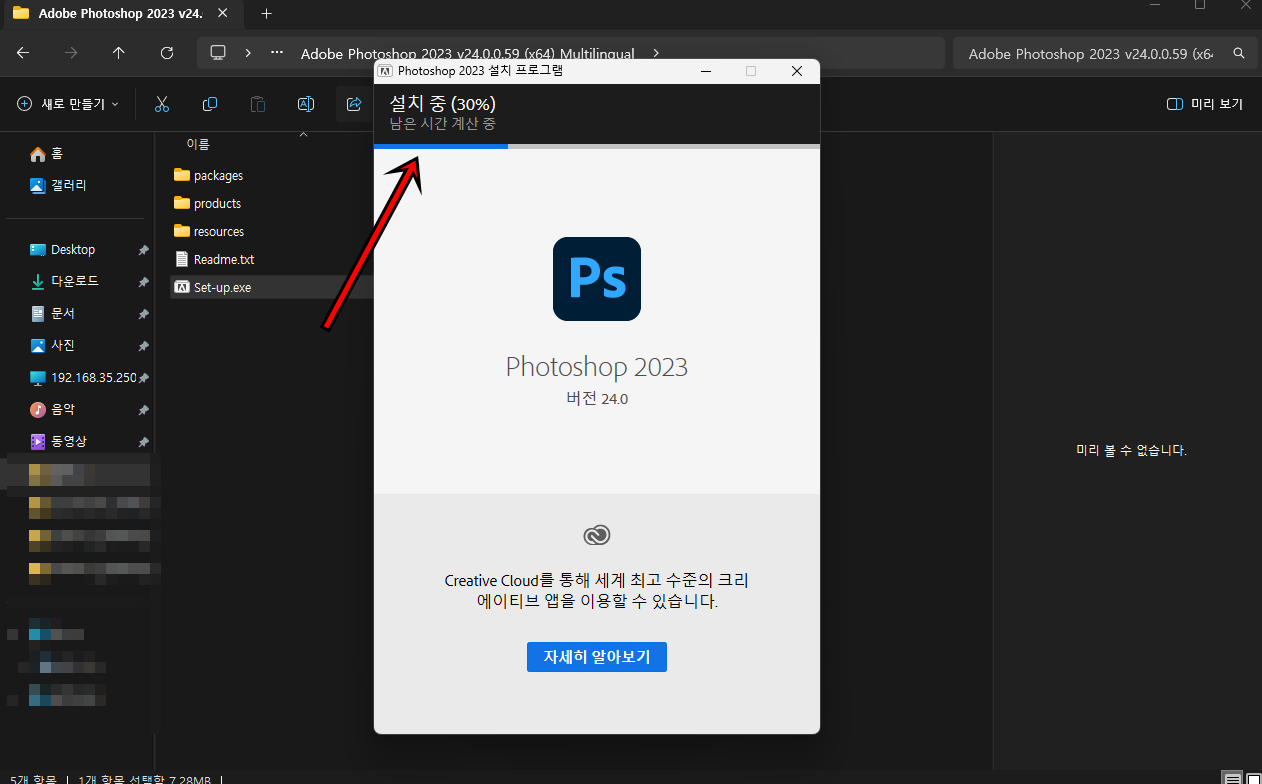Unpin Desktop using its pin icon
The width and height of the screenshot is (1262, 784).
[x=143, y=250]
